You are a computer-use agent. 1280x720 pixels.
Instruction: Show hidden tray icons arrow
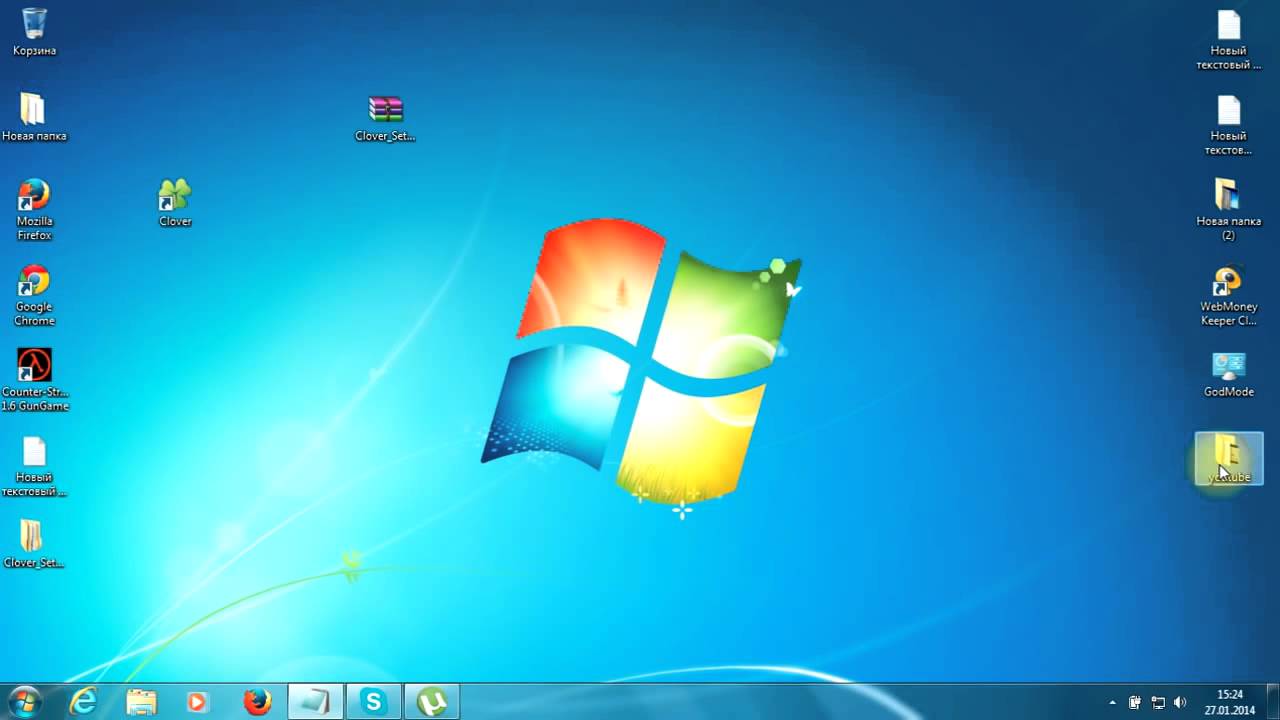click(x=1113, y=702)
